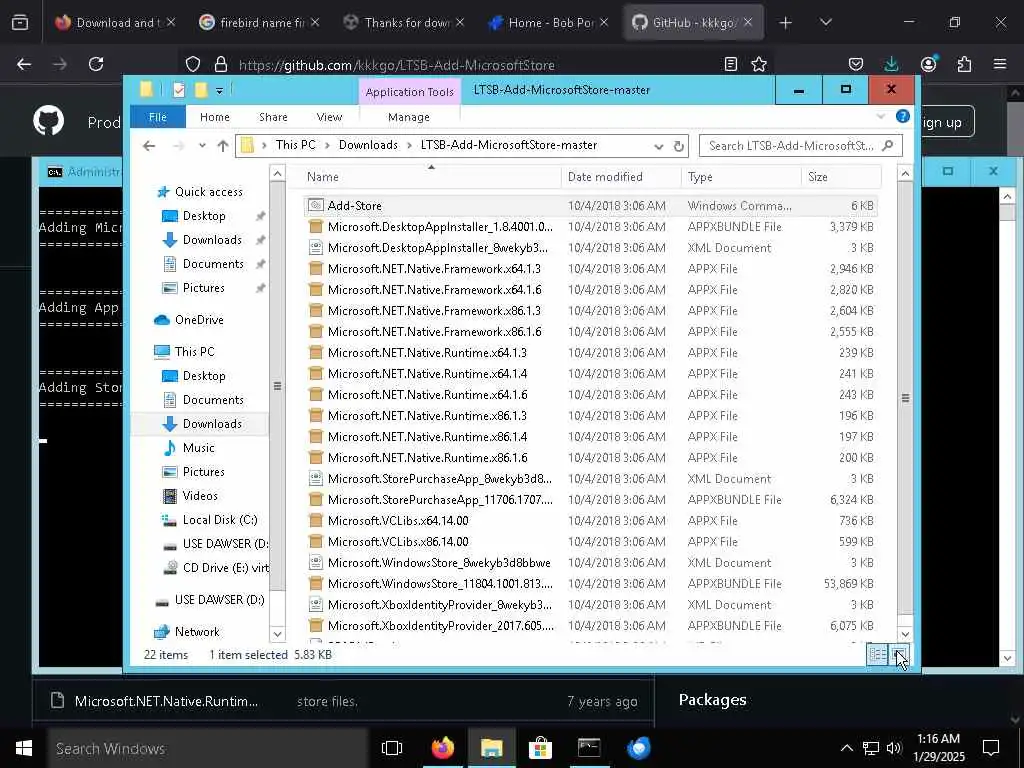
Task: Sort by Size column header
Action: click(841, 177)
